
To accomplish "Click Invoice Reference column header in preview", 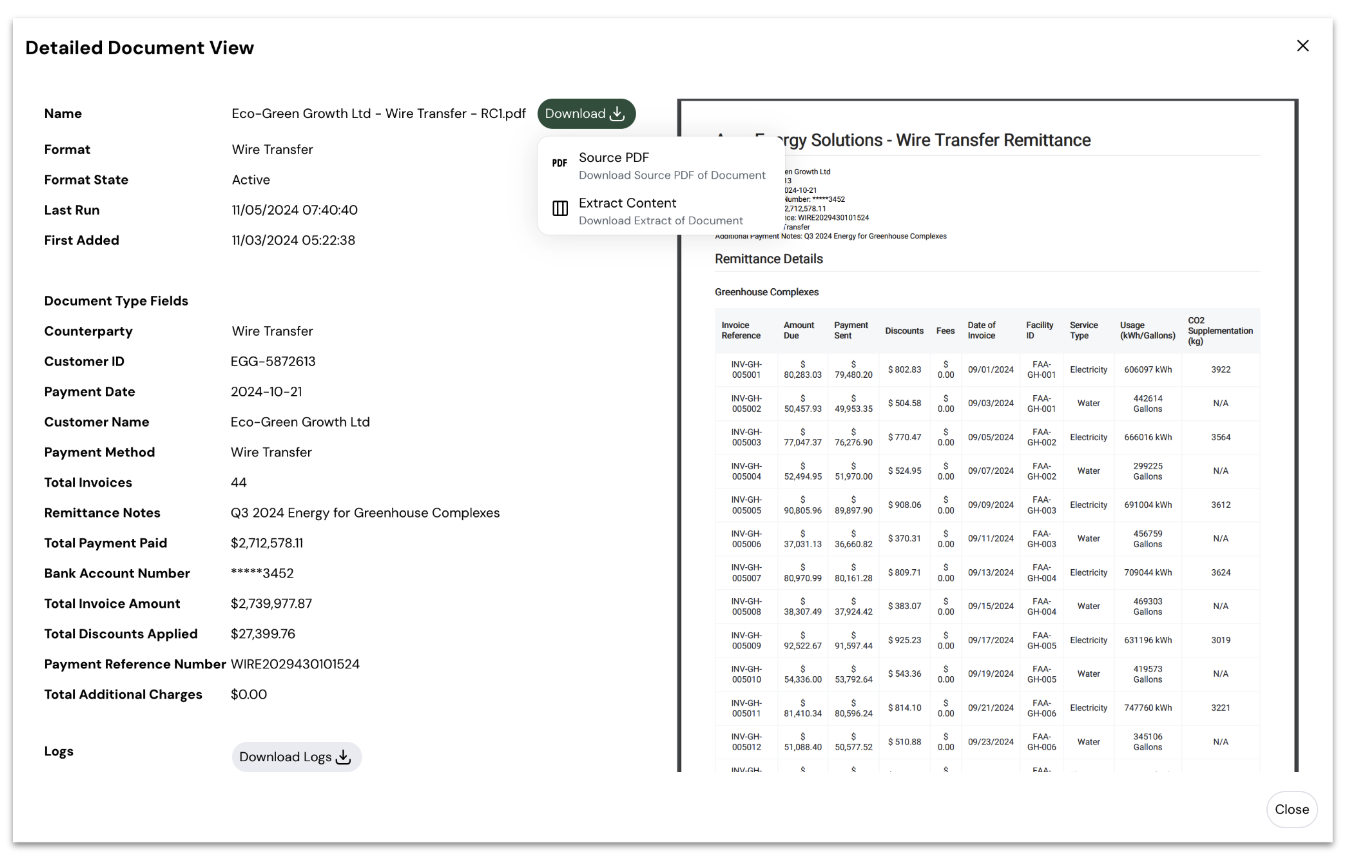I will point(741,331).
